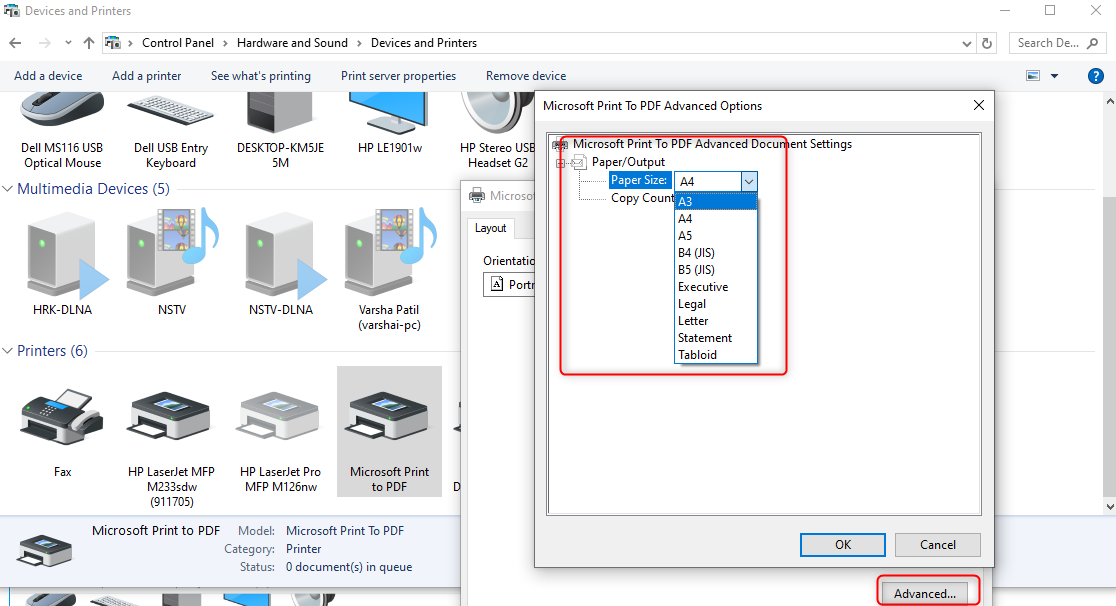
Task: Select the NSTV-DLNA media server icon
Action: coord(280,265)
